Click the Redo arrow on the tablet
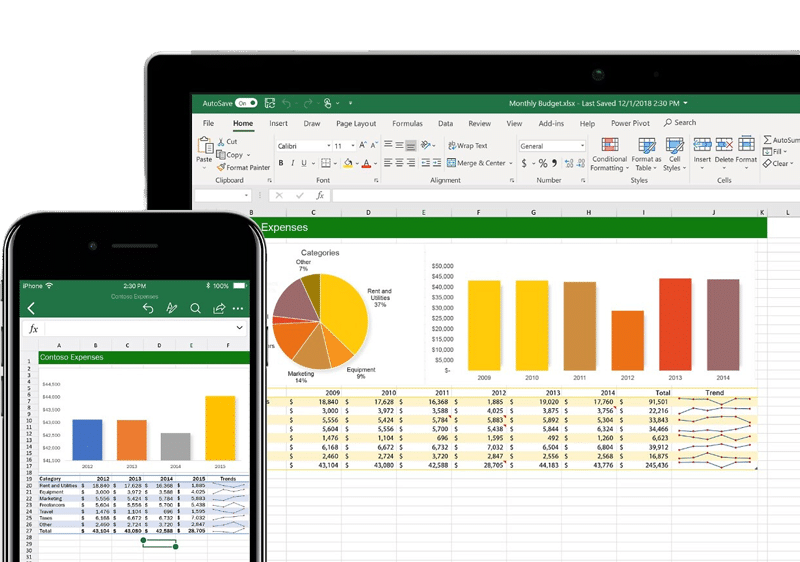 coord(308,104)
